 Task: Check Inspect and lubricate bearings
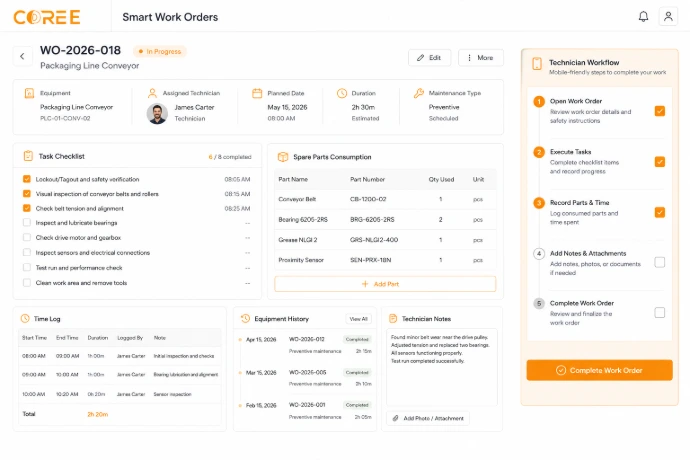(27, 223)
